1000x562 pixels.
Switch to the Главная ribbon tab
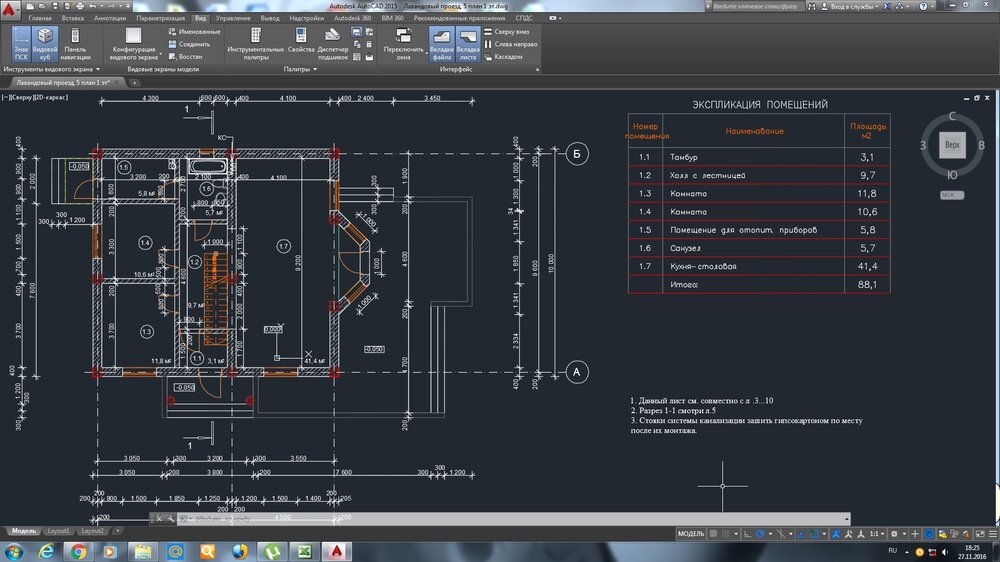pos(40,18)
